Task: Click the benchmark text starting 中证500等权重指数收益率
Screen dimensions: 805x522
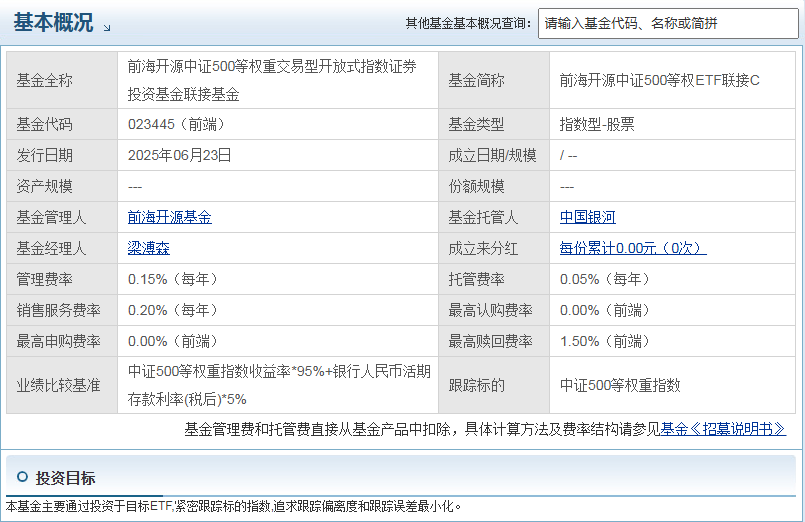Action: pos(279,385)
